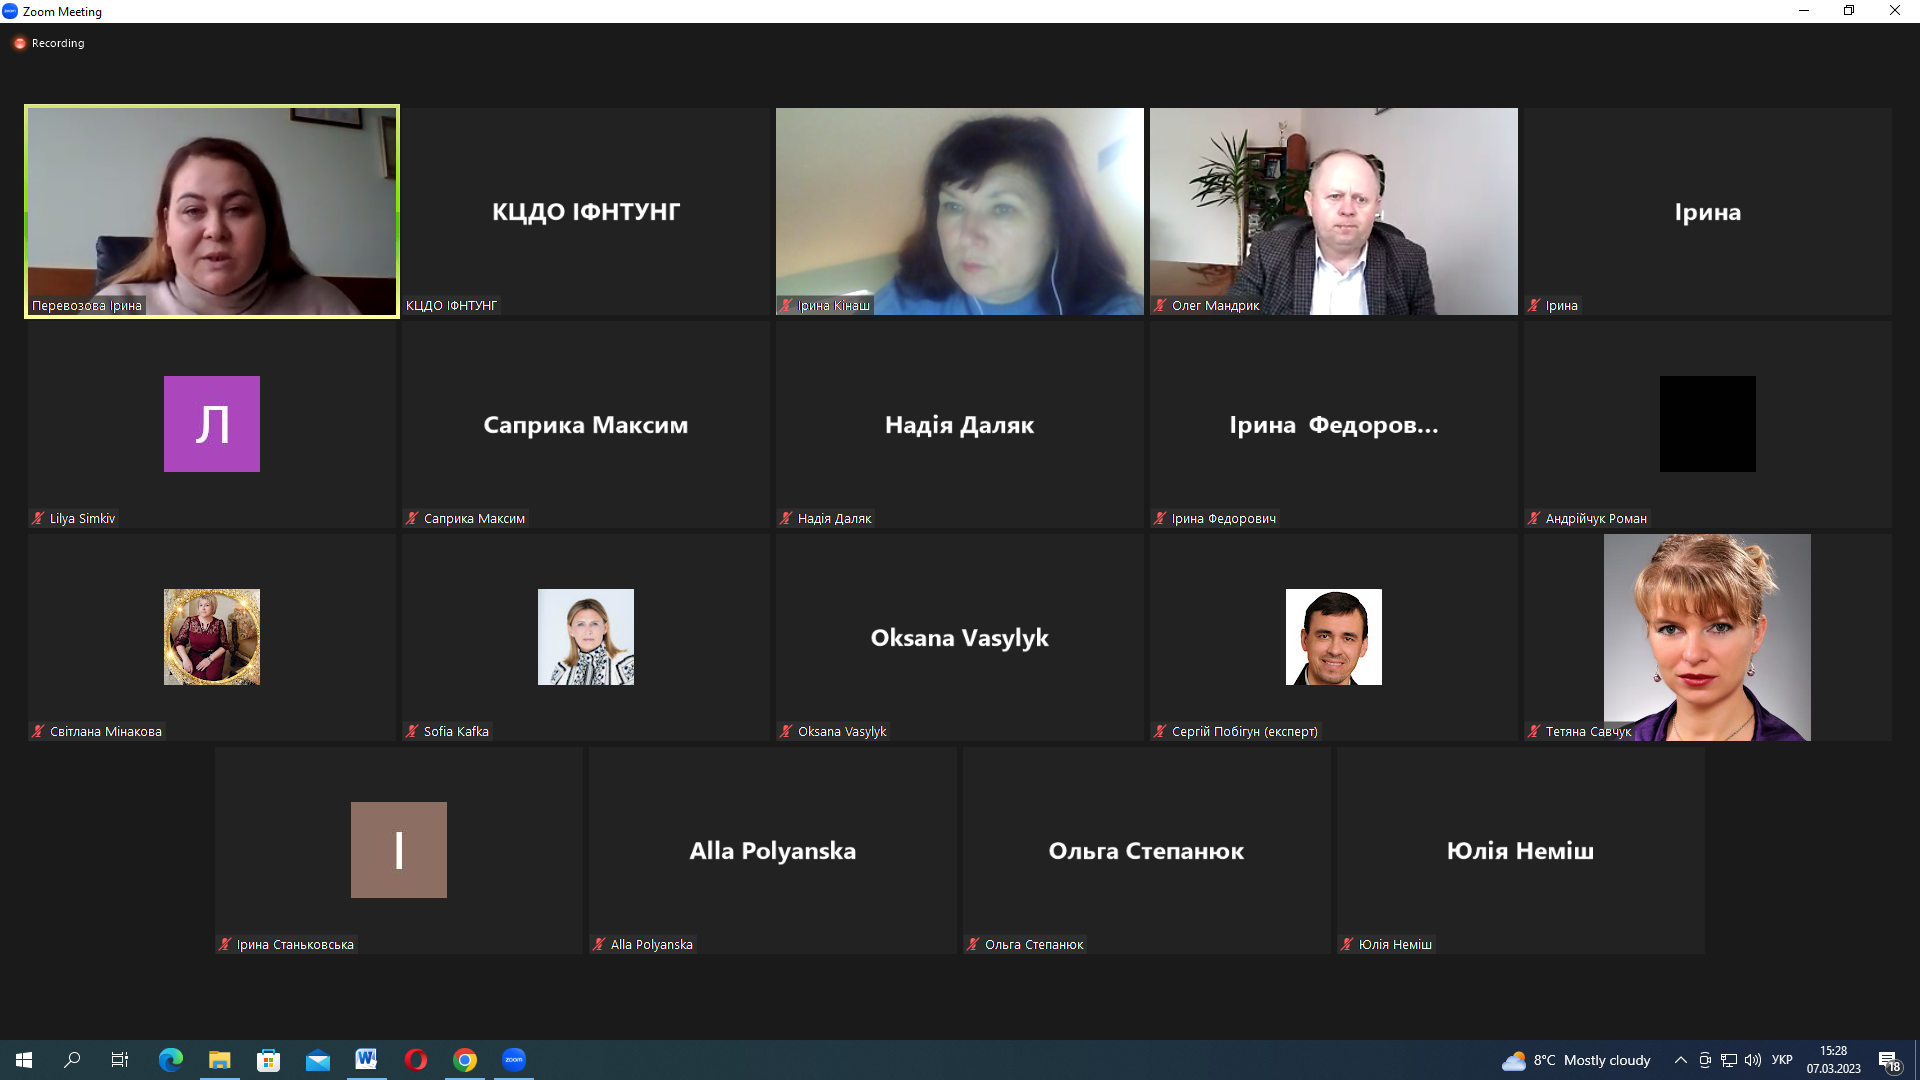This screenshot has width=1920, height=1080.
Task: Select the purple Л avatar of Lilya Simkiv
Action: pyautogui.click(x=212, y=424)
